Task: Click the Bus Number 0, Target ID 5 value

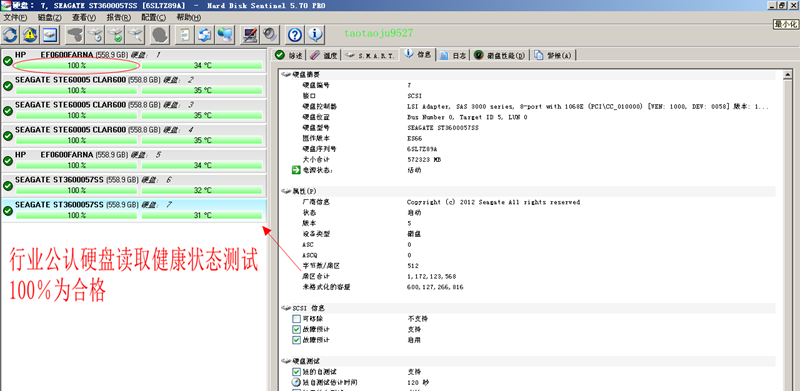Action: click(x=467, y=117)
